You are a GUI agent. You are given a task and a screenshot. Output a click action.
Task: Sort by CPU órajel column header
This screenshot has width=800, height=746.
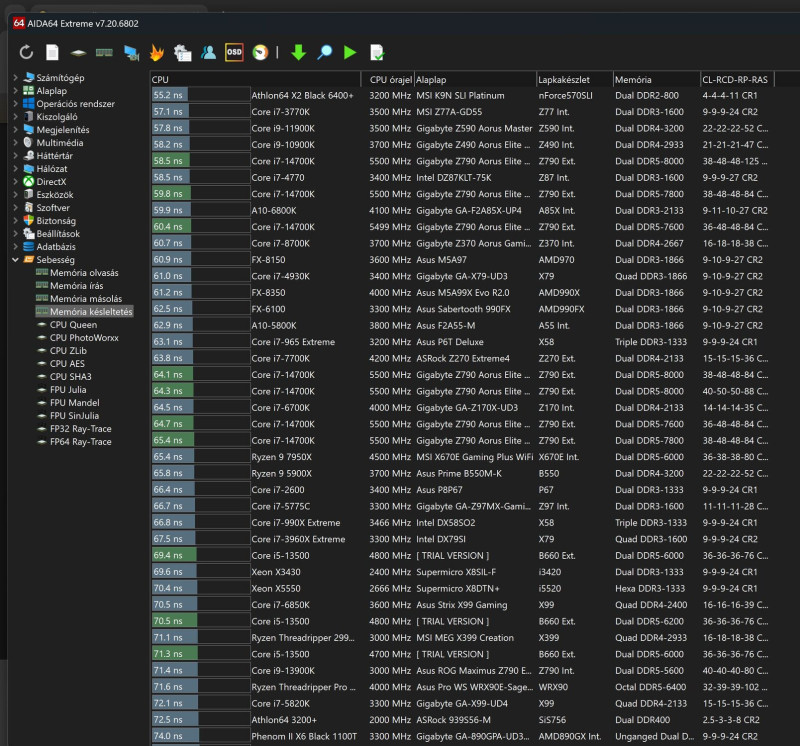coord(390,80)
